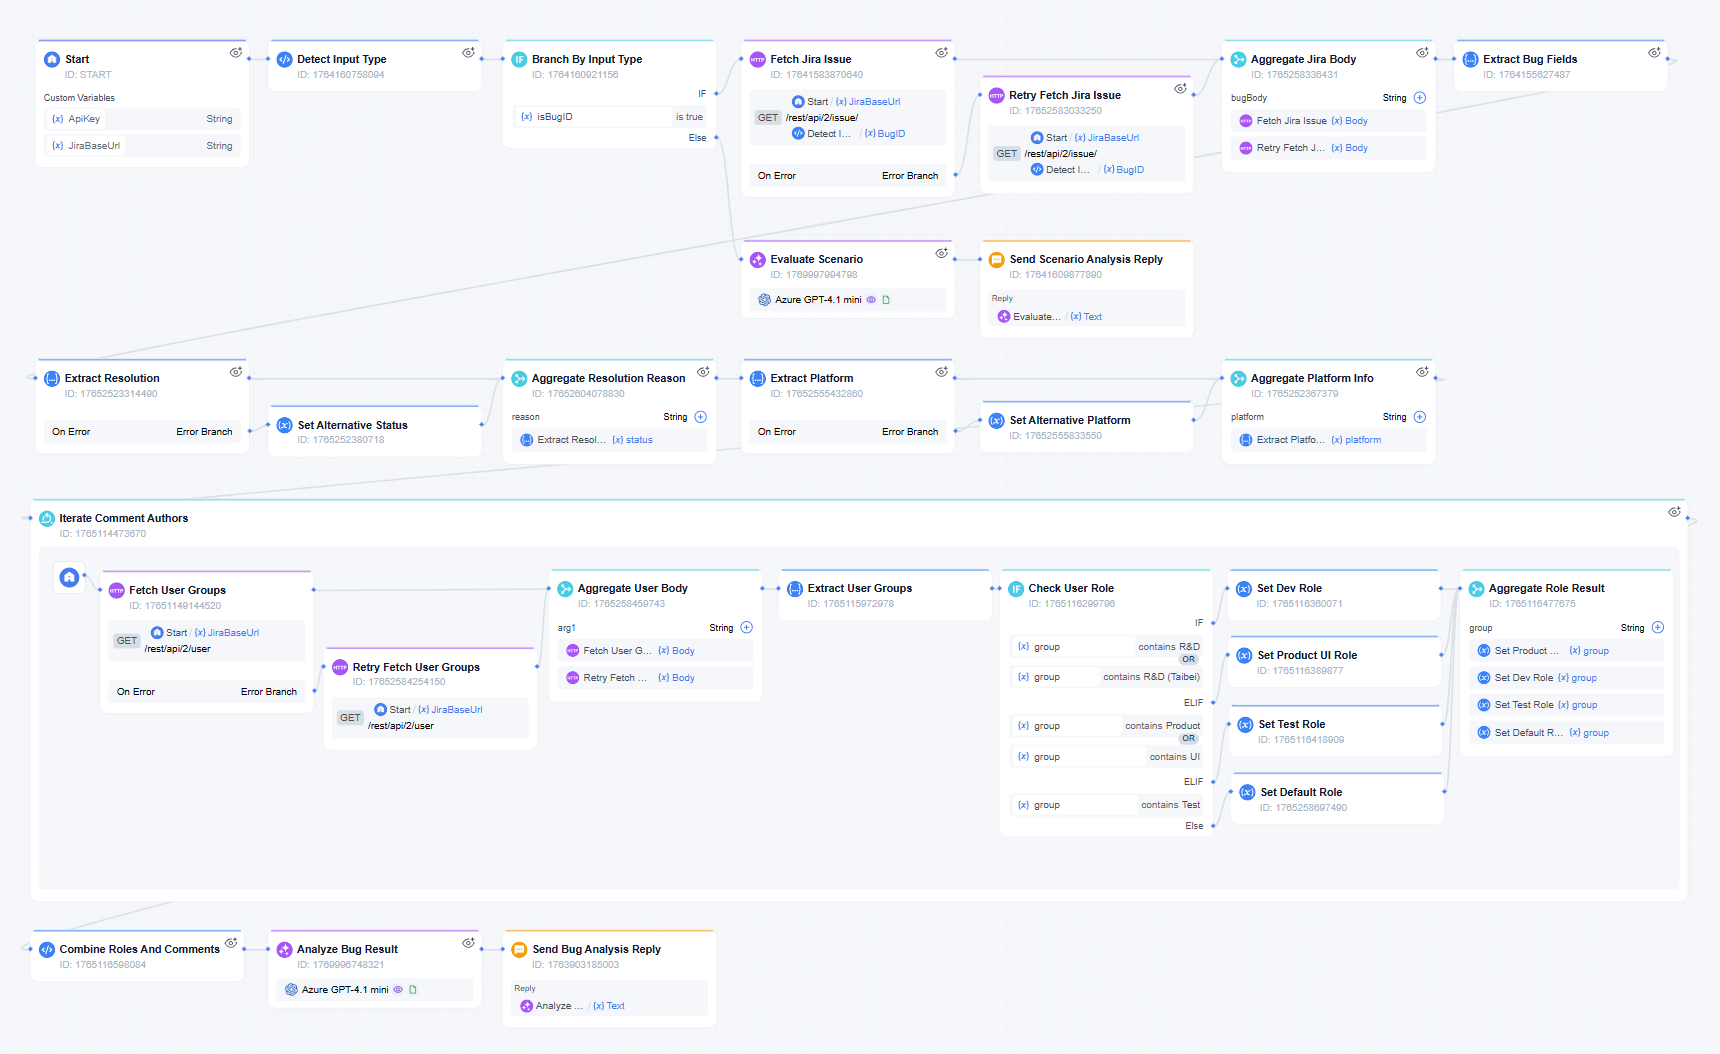Open the Check User Role node
1720x1054 pixels.
coord(1071,589)
